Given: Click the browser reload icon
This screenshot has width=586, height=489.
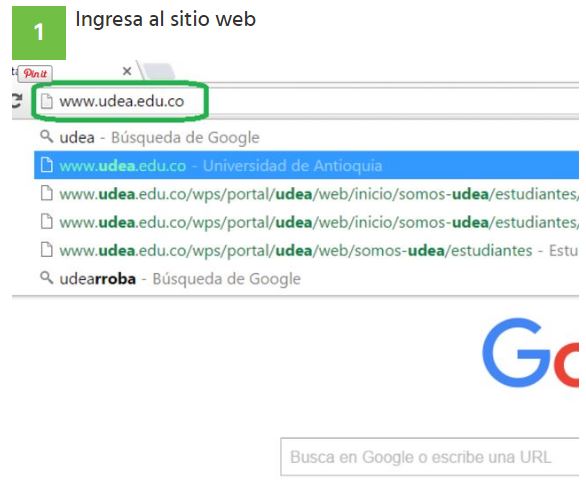Looking at the screenshot, I should pos(17,101).
